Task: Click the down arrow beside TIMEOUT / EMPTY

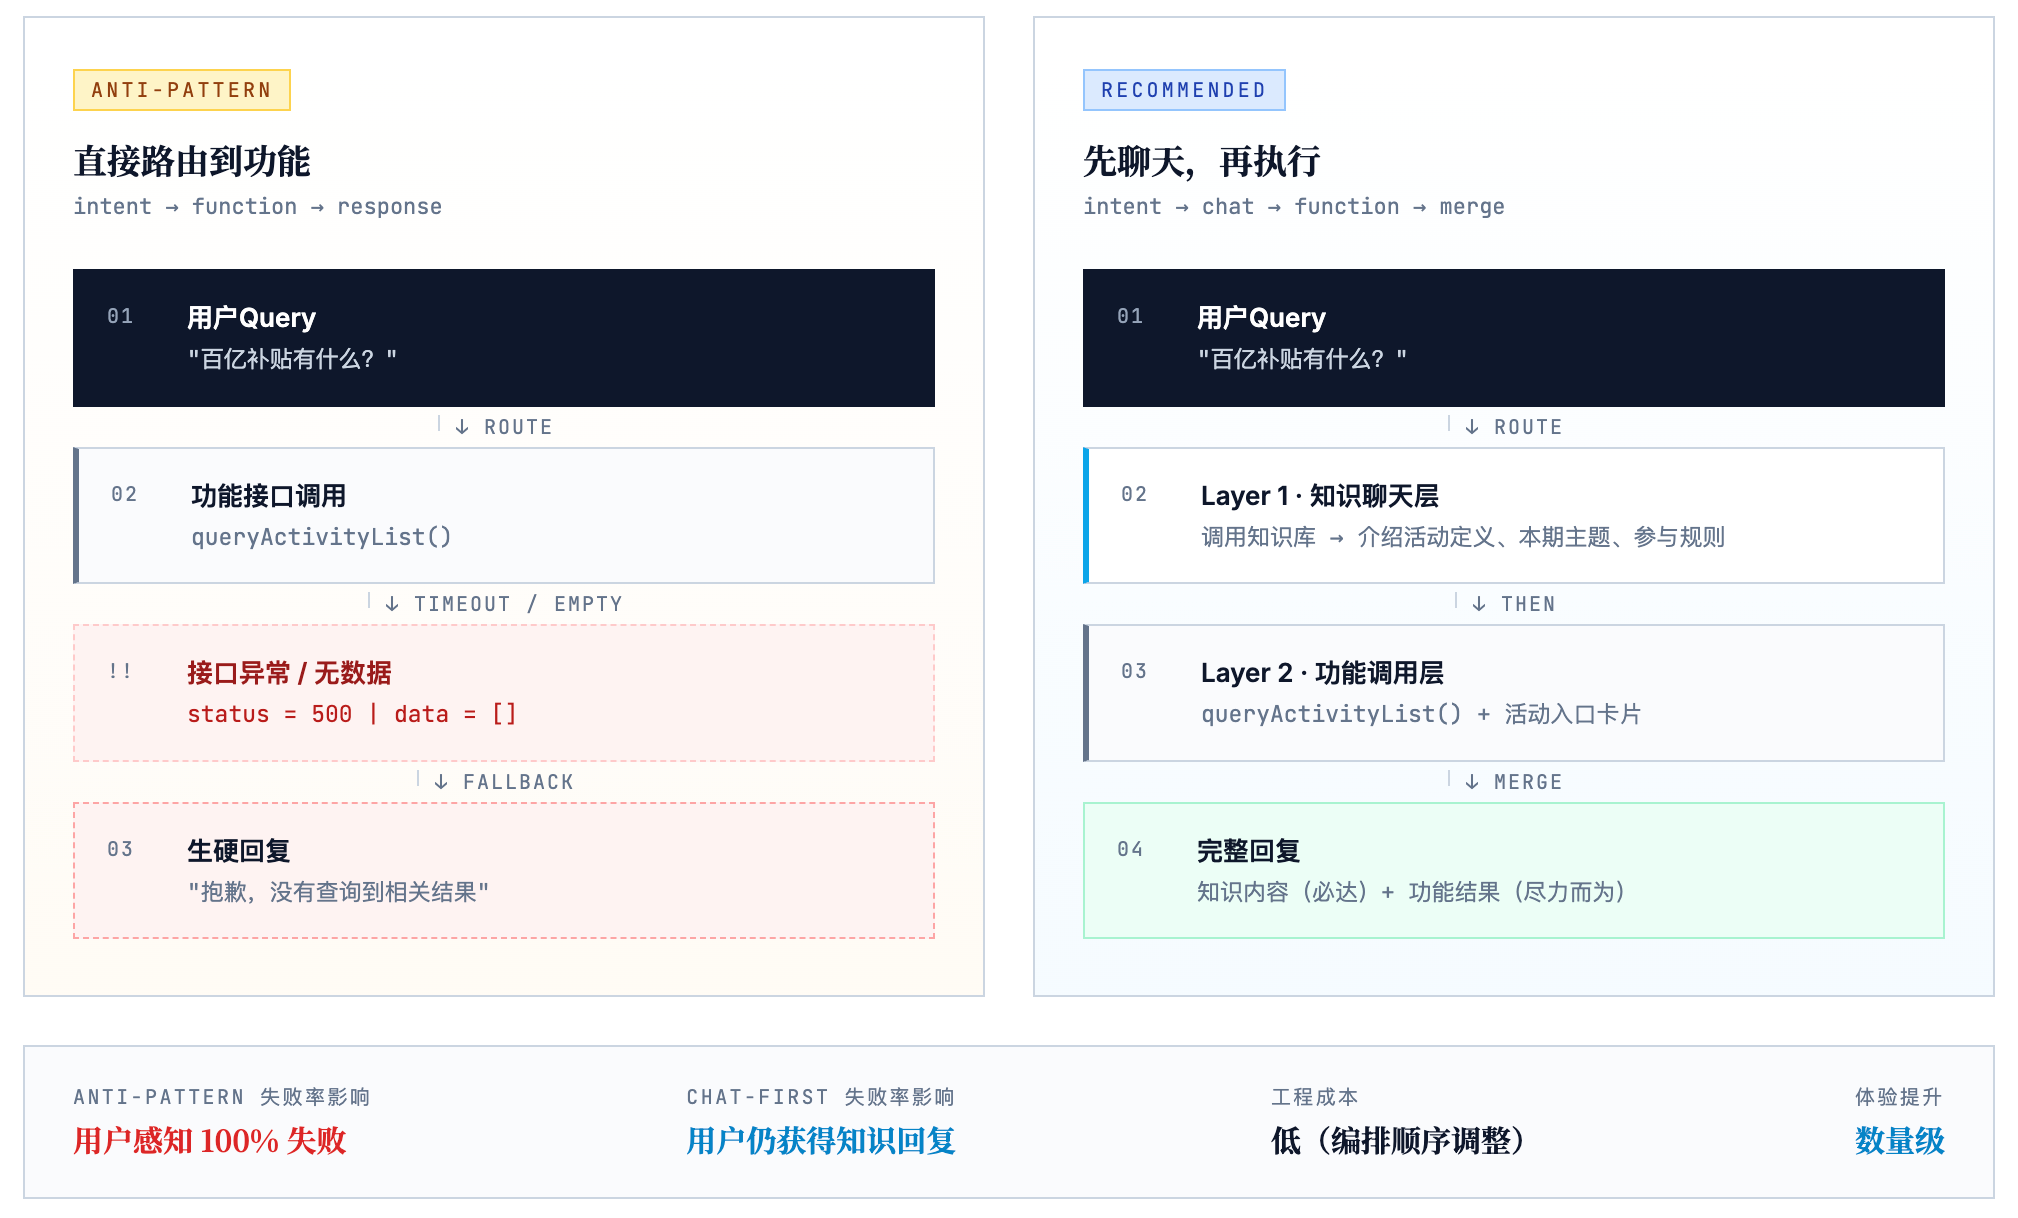Action: tap(392, 604)
